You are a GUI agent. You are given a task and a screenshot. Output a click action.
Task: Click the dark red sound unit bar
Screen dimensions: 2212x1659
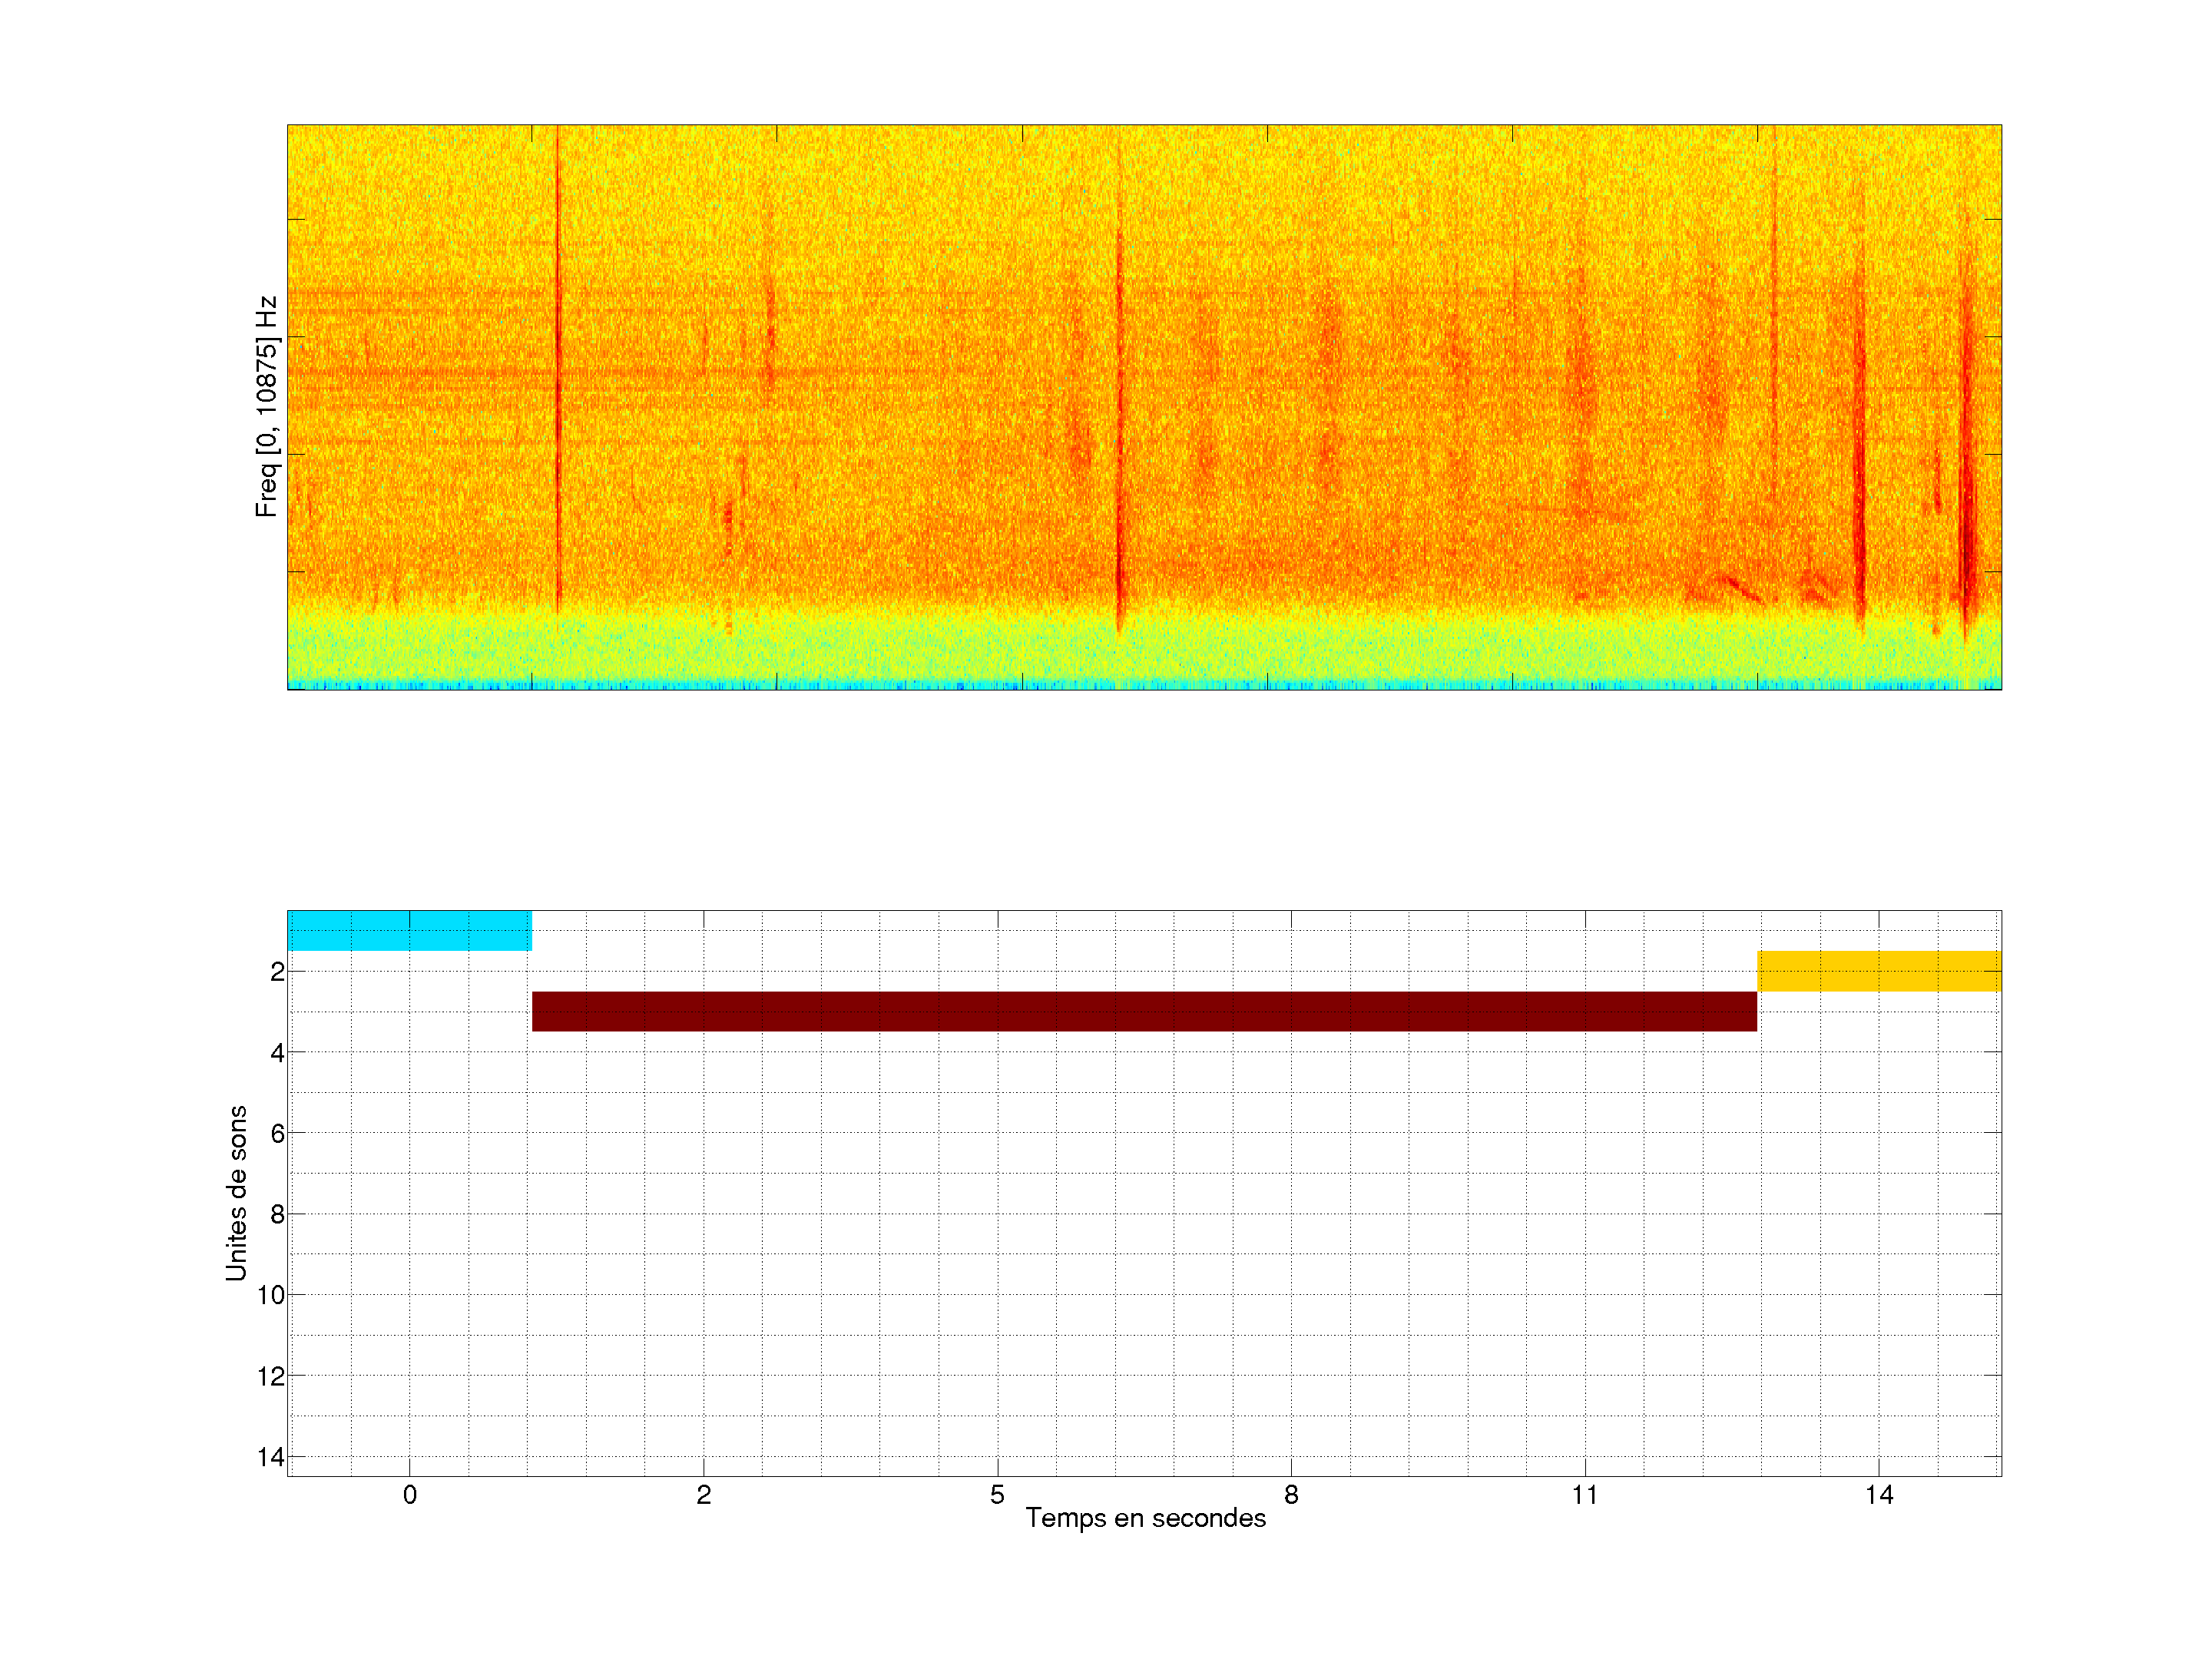pyautogui.click(x=1144, y=1011)
